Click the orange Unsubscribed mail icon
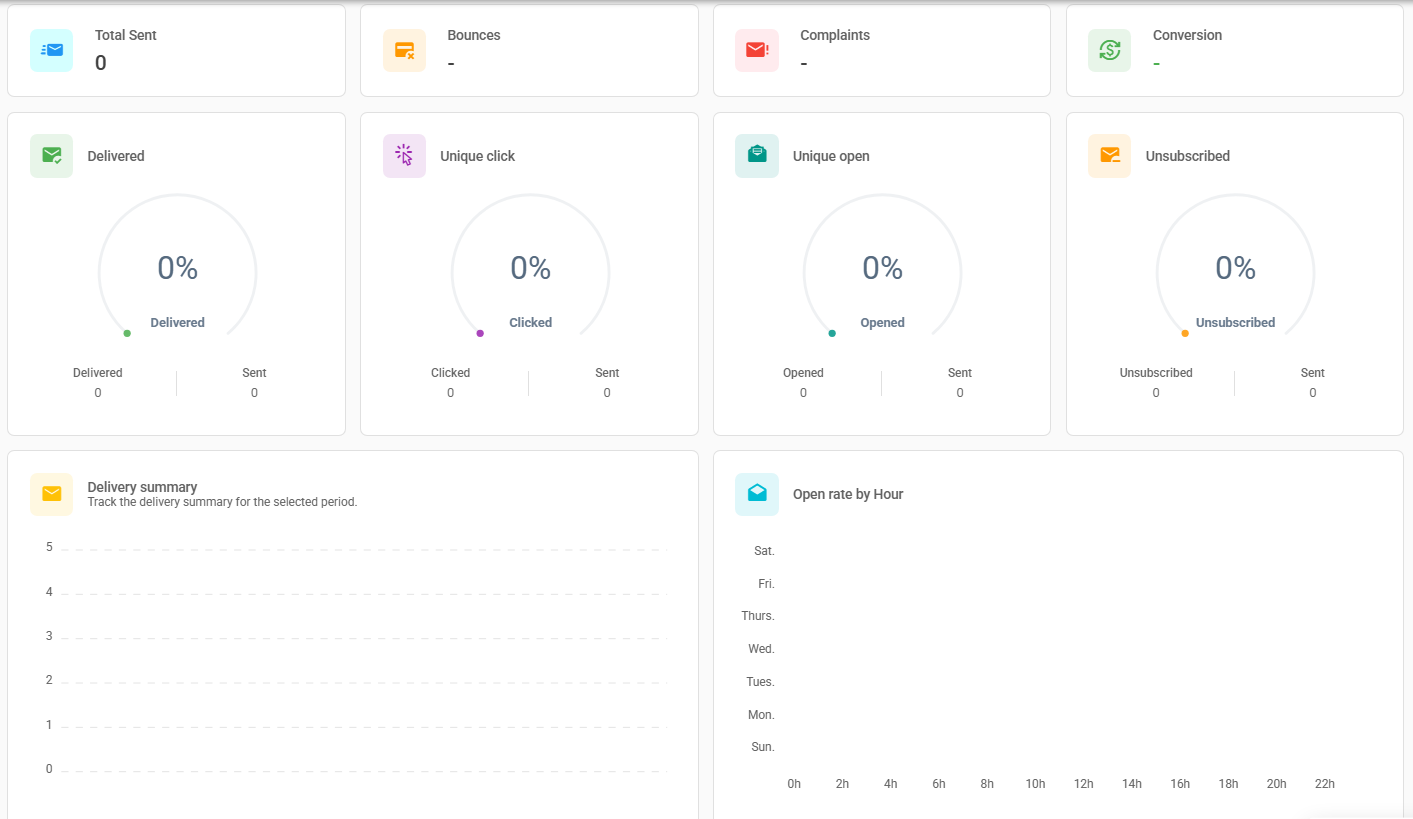The image size is (1413, 819). (x=1109, y=156)
